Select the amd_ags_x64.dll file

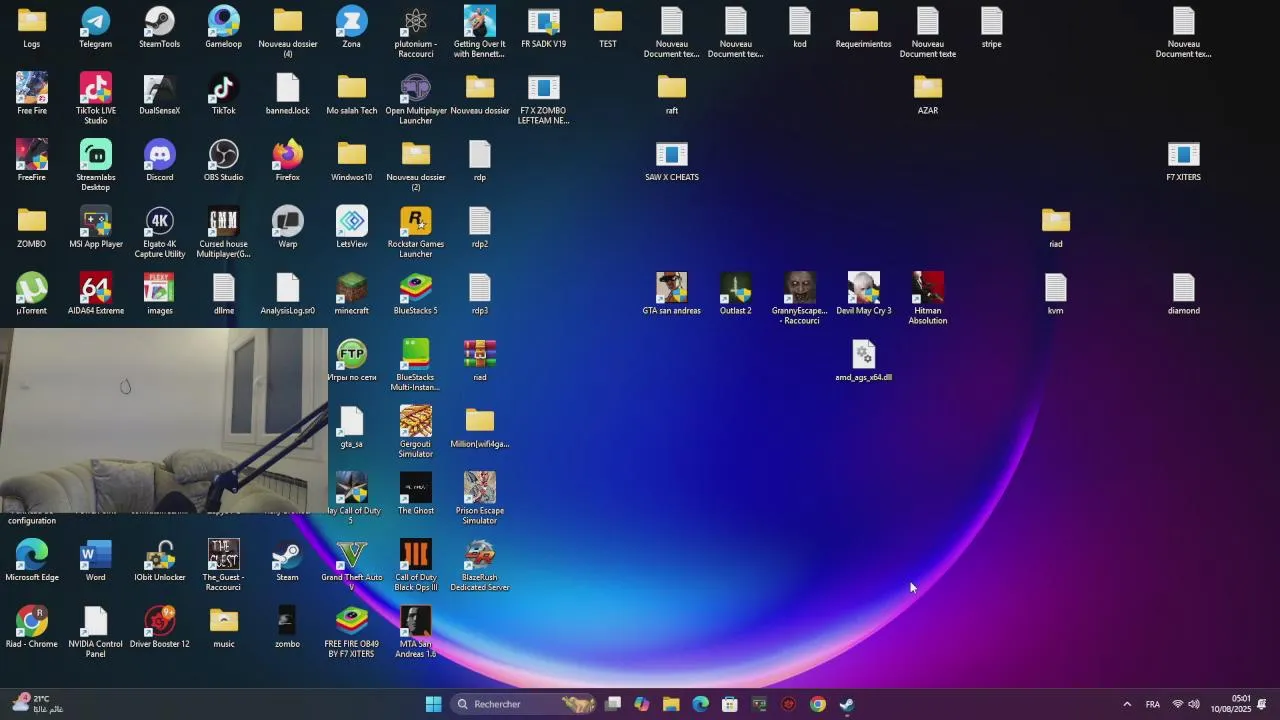(864, 360)
